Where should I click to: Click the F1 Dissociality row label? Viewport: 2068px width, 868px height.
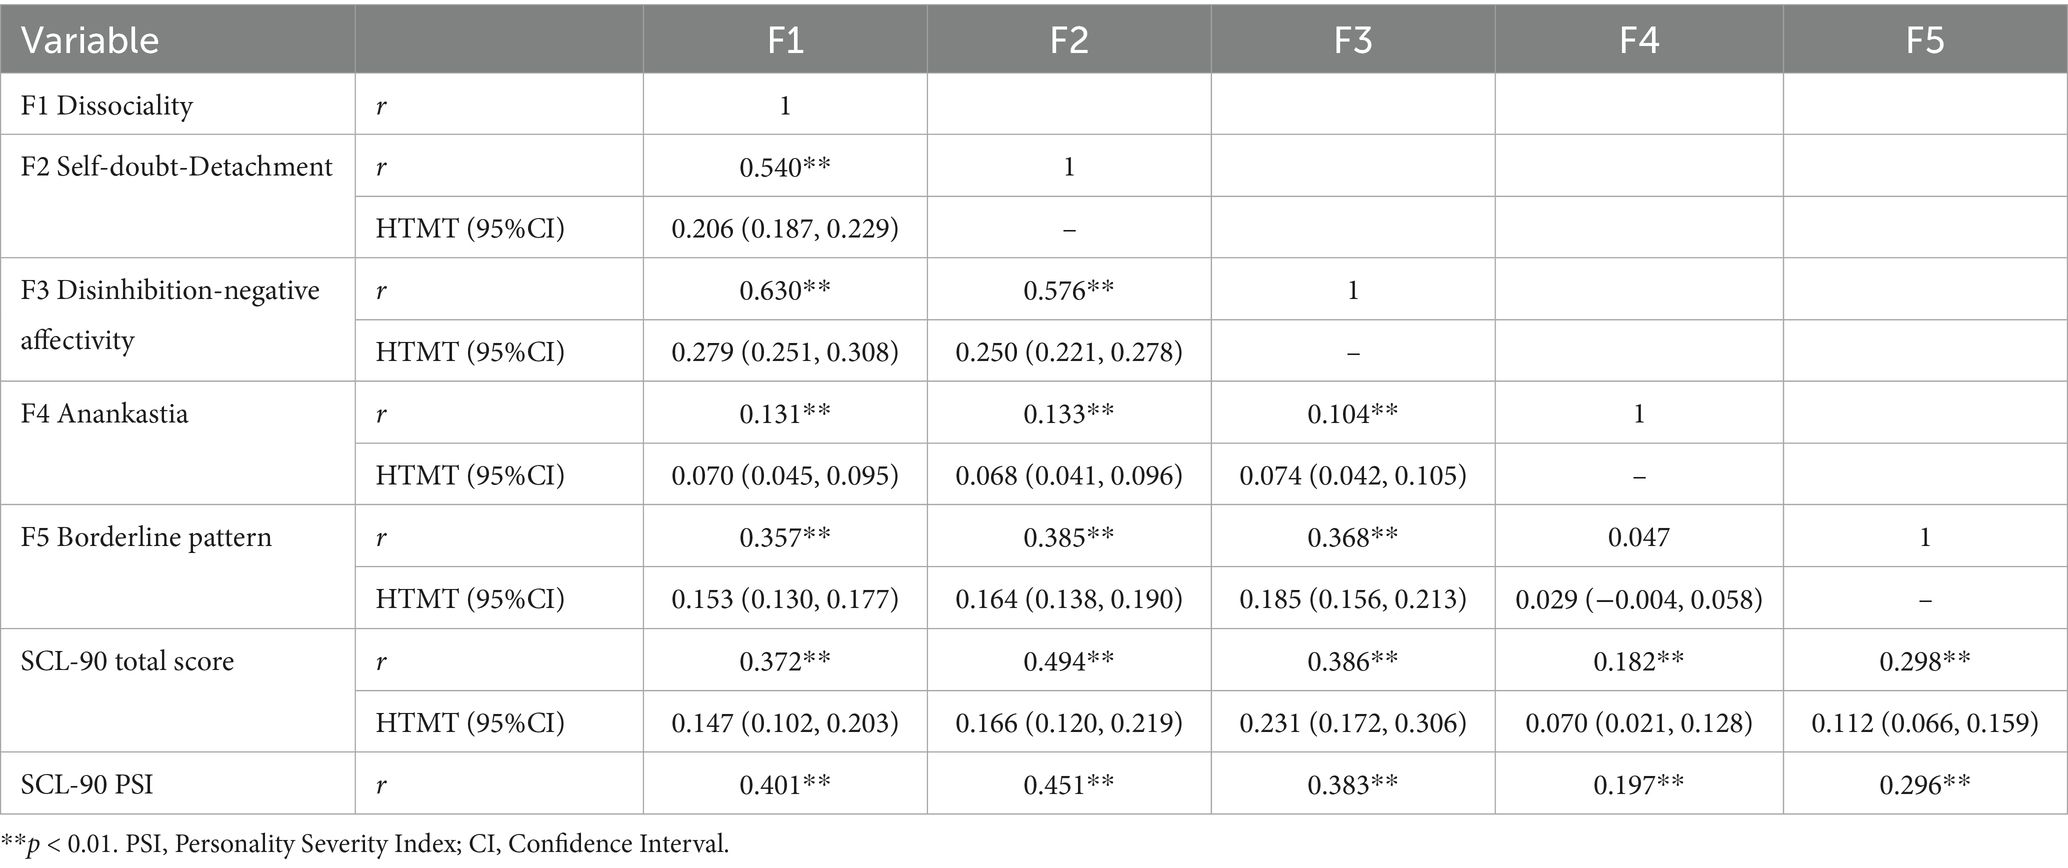107,105
